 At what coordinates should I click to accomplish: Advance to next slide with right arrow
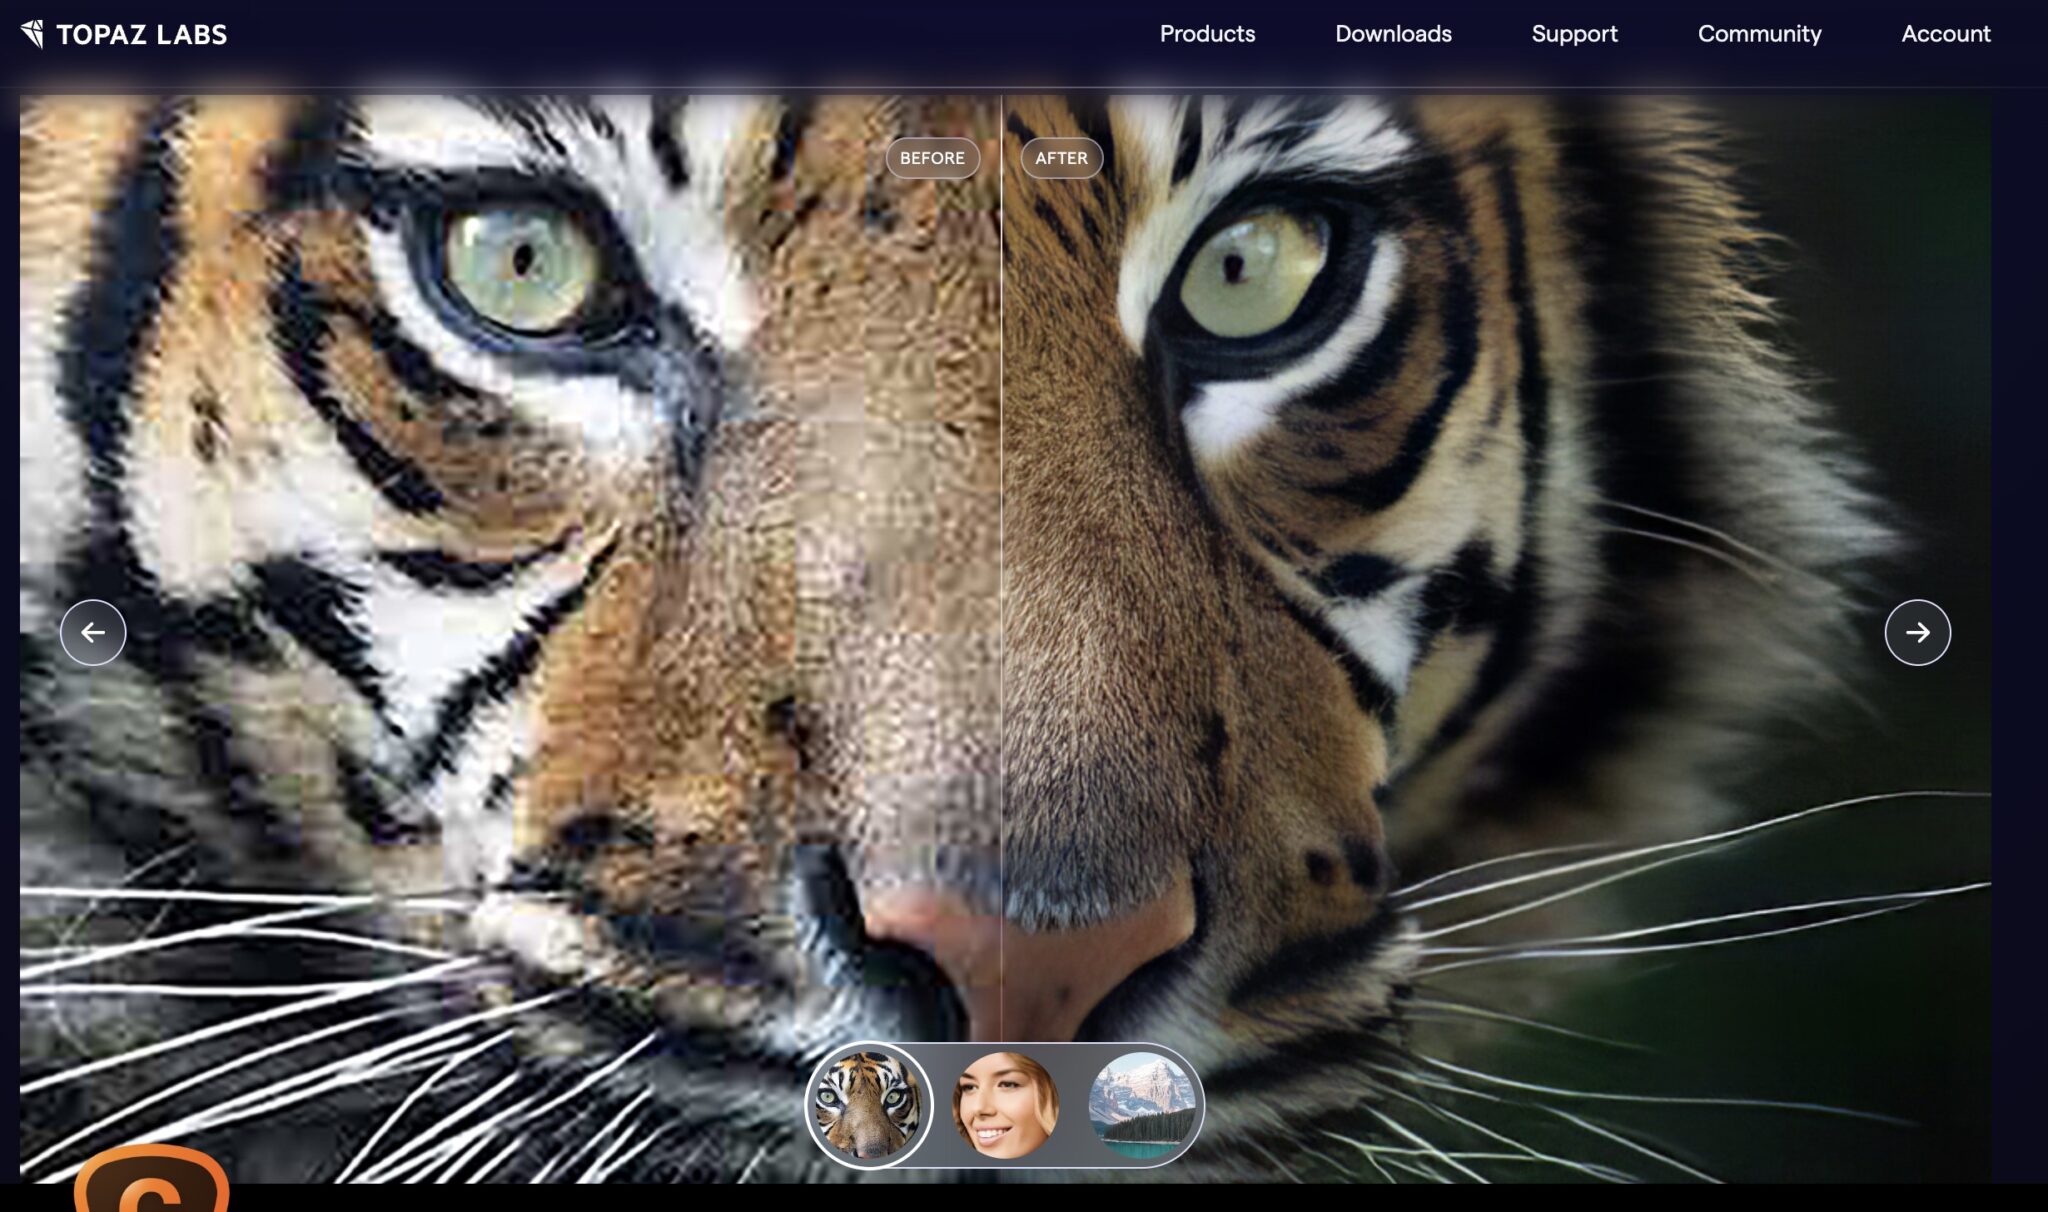coord(1917,632)
